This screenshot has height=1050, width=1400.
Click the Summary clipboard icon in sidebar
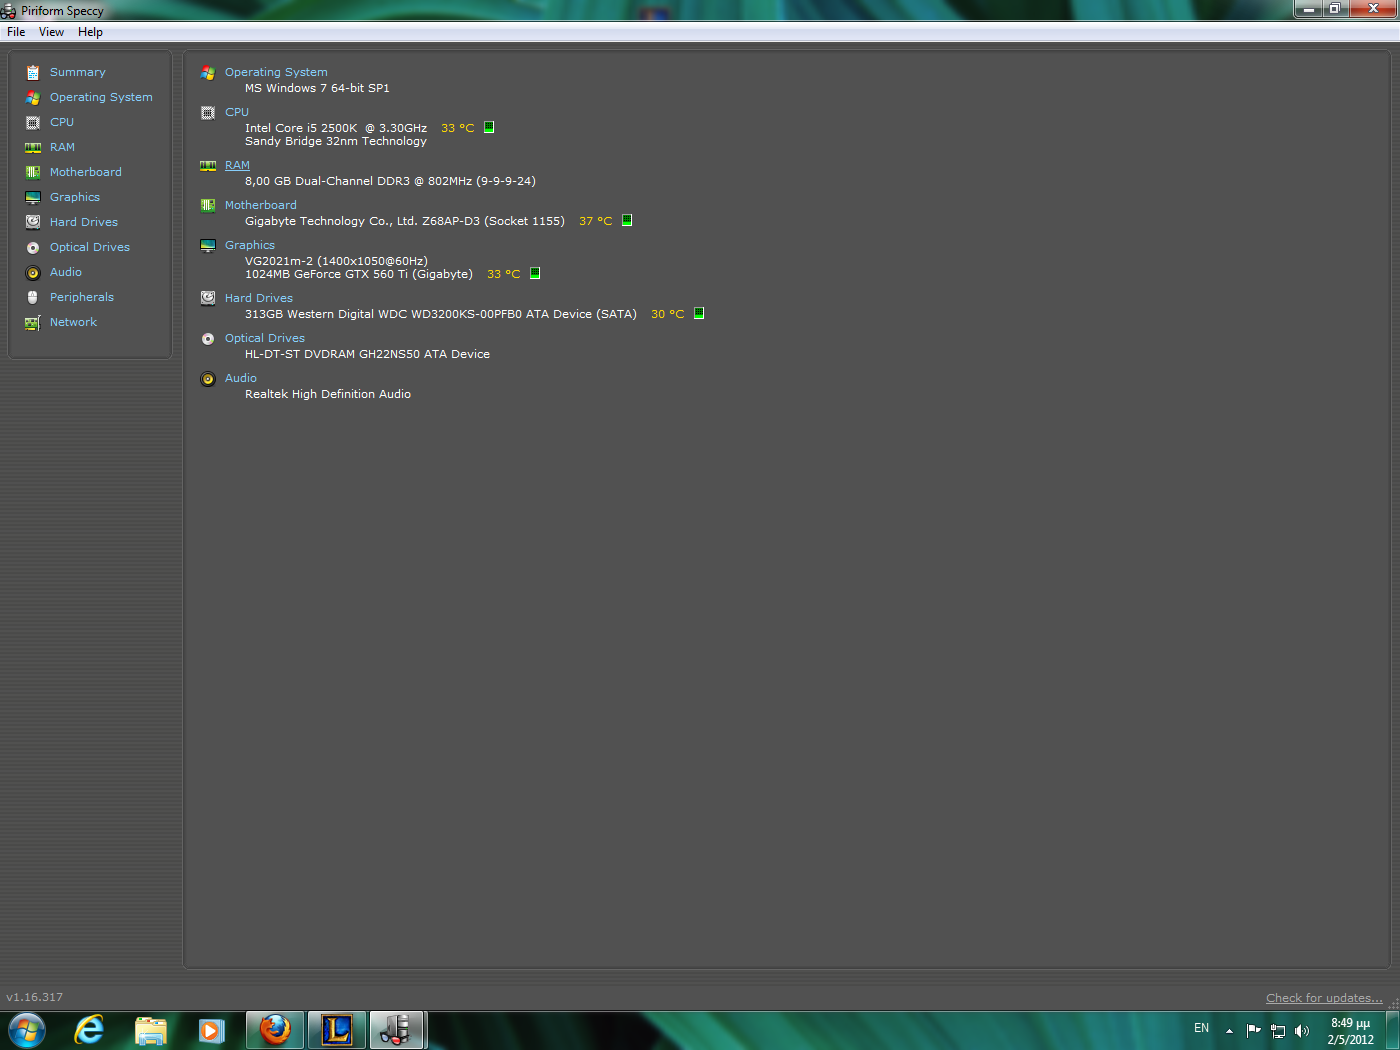[33, 72]
